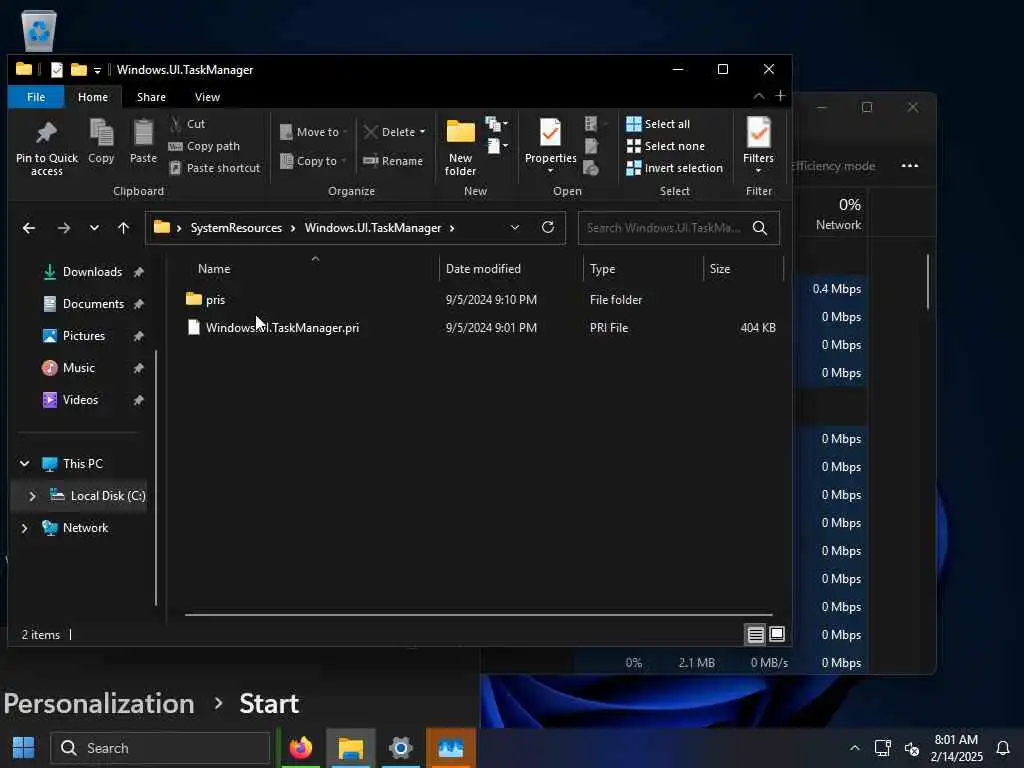Open the Move to dropdown
This screenshot has width=1024, height=768.
[x=313, y=132]
